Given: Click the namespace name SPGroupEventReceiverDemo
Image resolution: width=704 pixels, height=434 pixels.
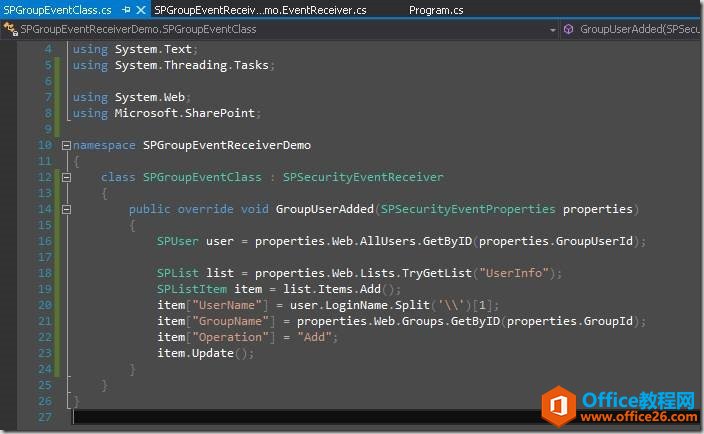Looking at the screenshot, I should [227, 145].
